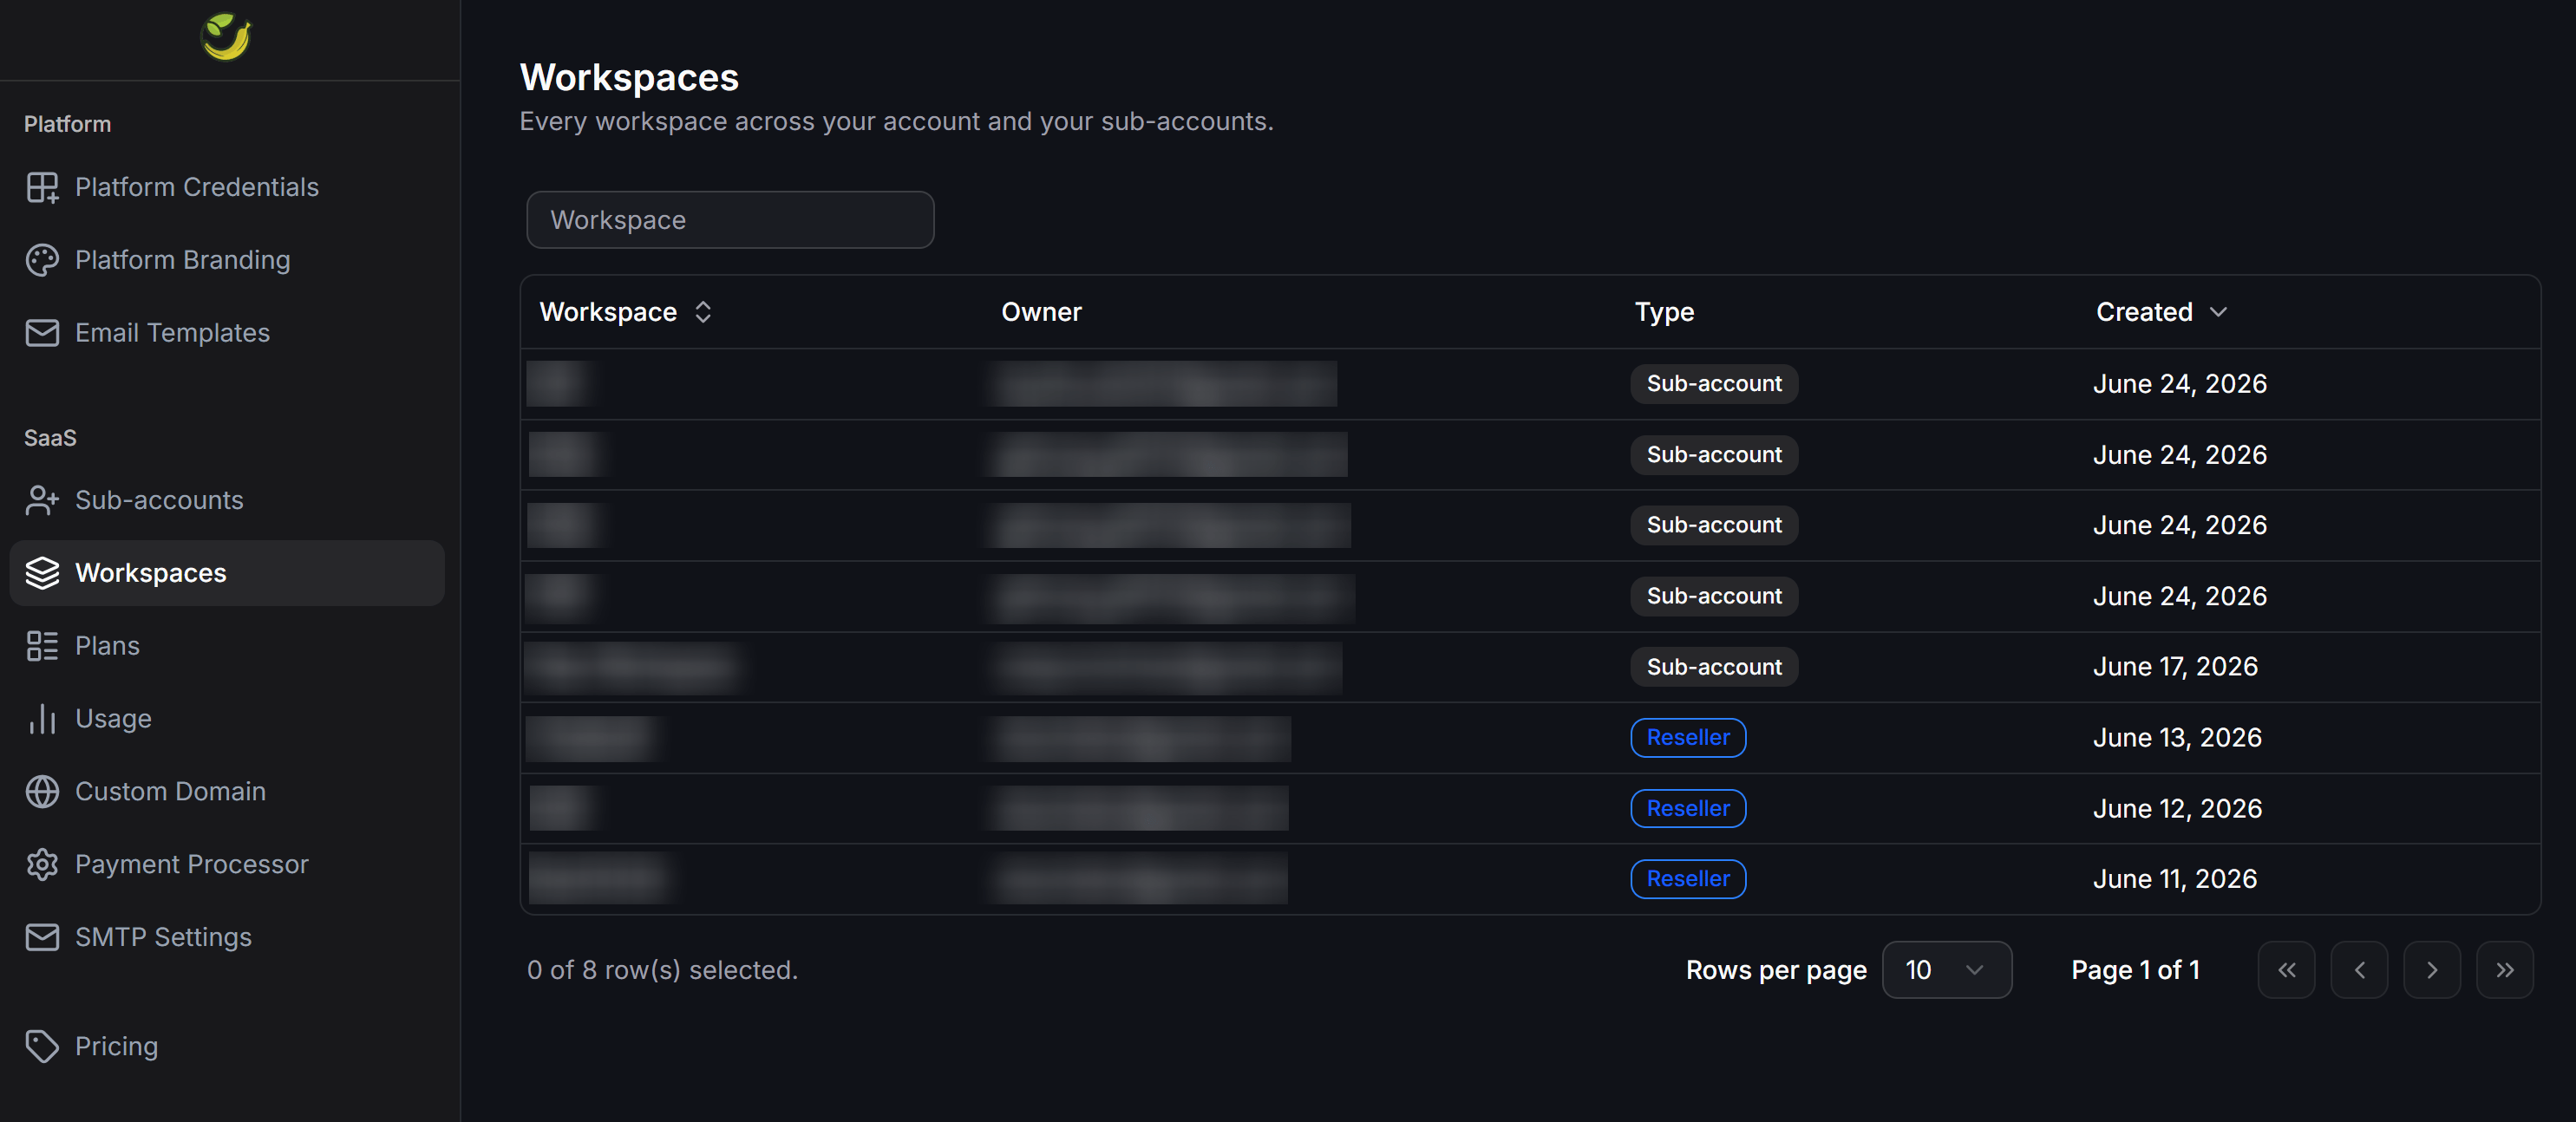Jump to last page with double-right arrows

click(2505, 970)
